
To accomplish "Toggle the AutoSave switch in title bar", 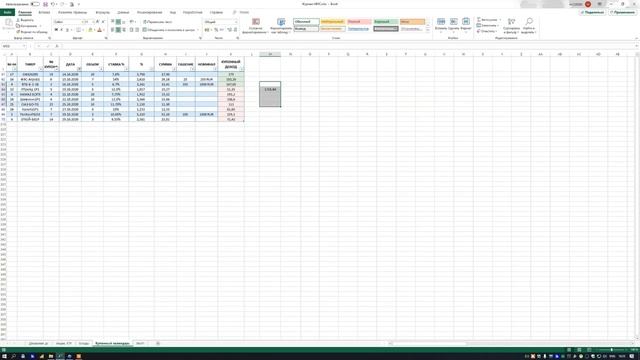I will [35, 4].
